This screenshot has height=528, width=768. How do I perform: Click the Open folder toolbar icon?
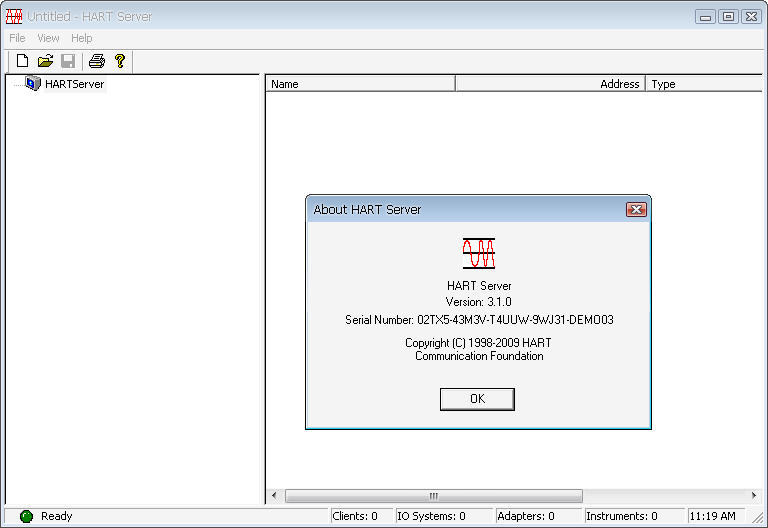coord(45,61)
